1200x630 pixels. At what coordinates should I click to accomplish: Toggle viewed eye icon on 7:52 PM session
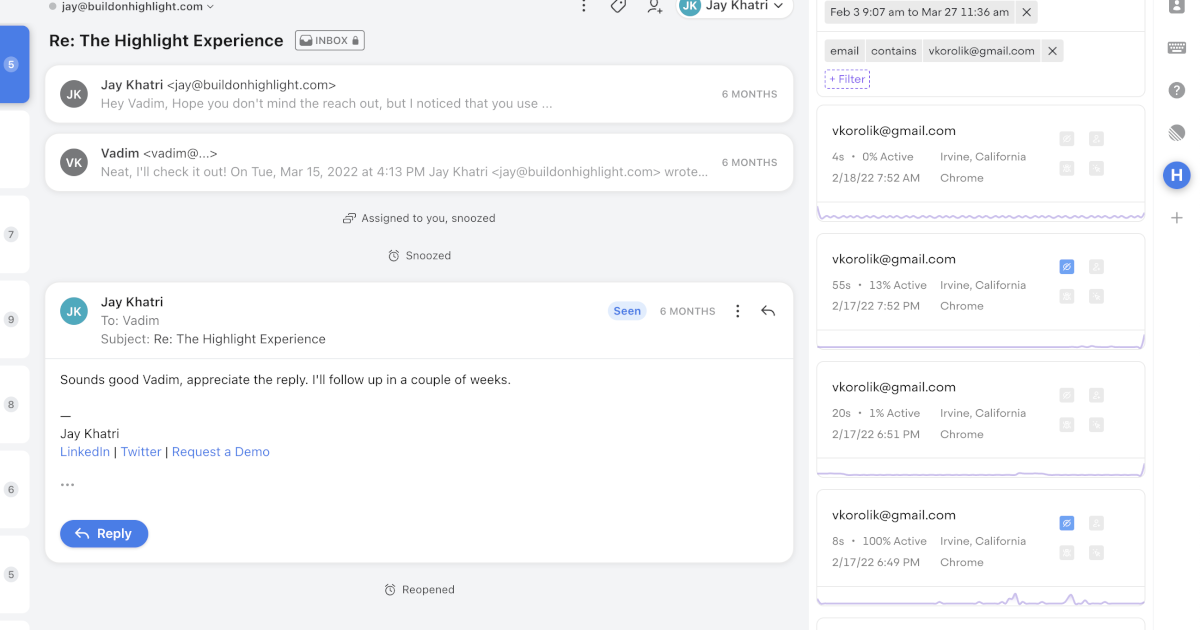point(1067,267)
